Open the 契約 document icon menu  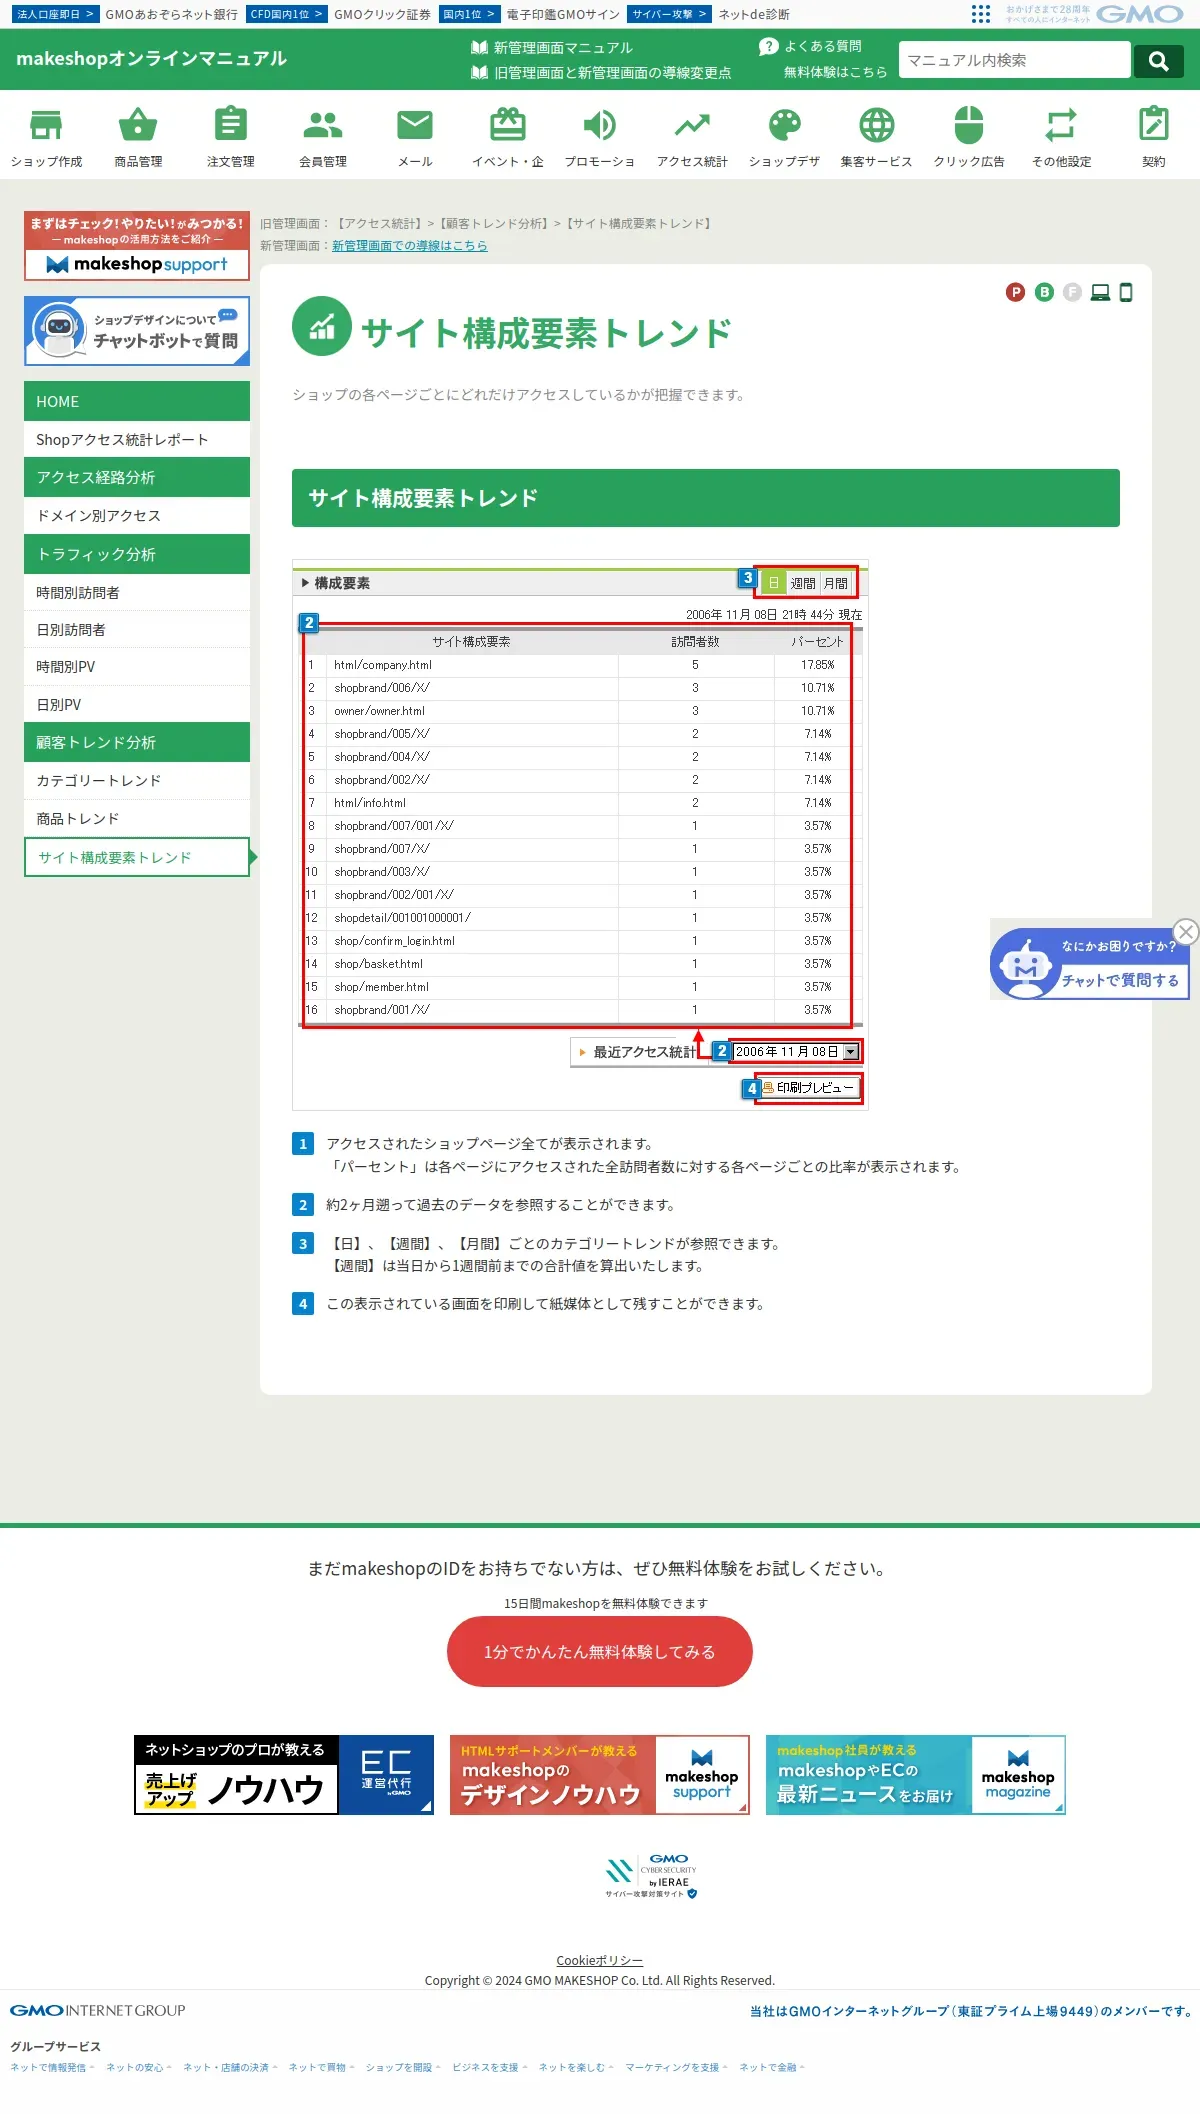coord(1154,136)
